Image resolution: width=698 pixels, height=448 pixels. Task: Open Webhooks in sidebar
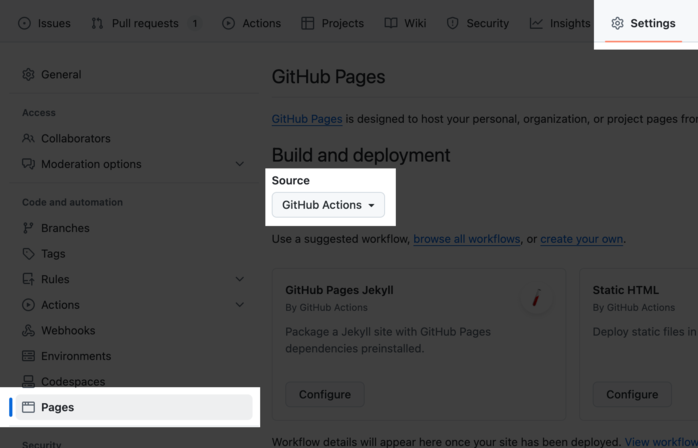tap(134, 330)
